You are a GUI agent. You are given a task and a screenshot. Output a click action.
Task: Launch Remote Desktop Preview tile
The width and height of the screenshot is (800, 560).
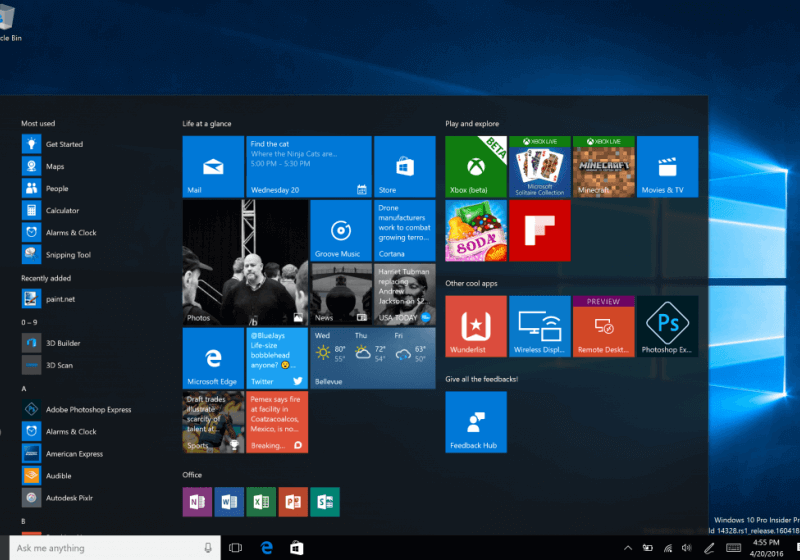click(604, 326)
